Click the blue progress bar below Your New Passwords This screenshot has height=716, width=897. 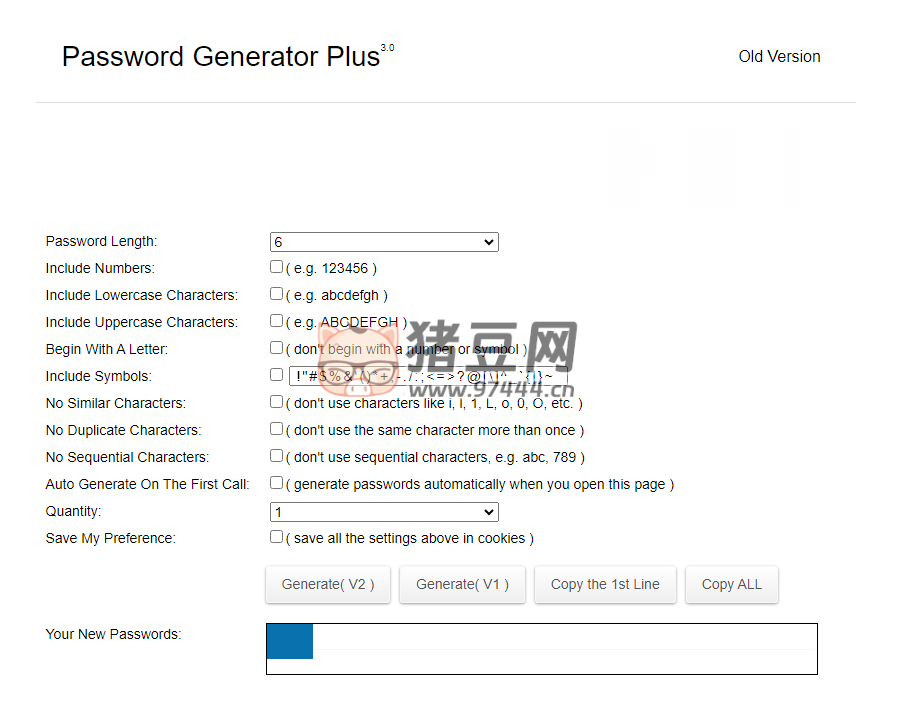(x=289, y=641)
